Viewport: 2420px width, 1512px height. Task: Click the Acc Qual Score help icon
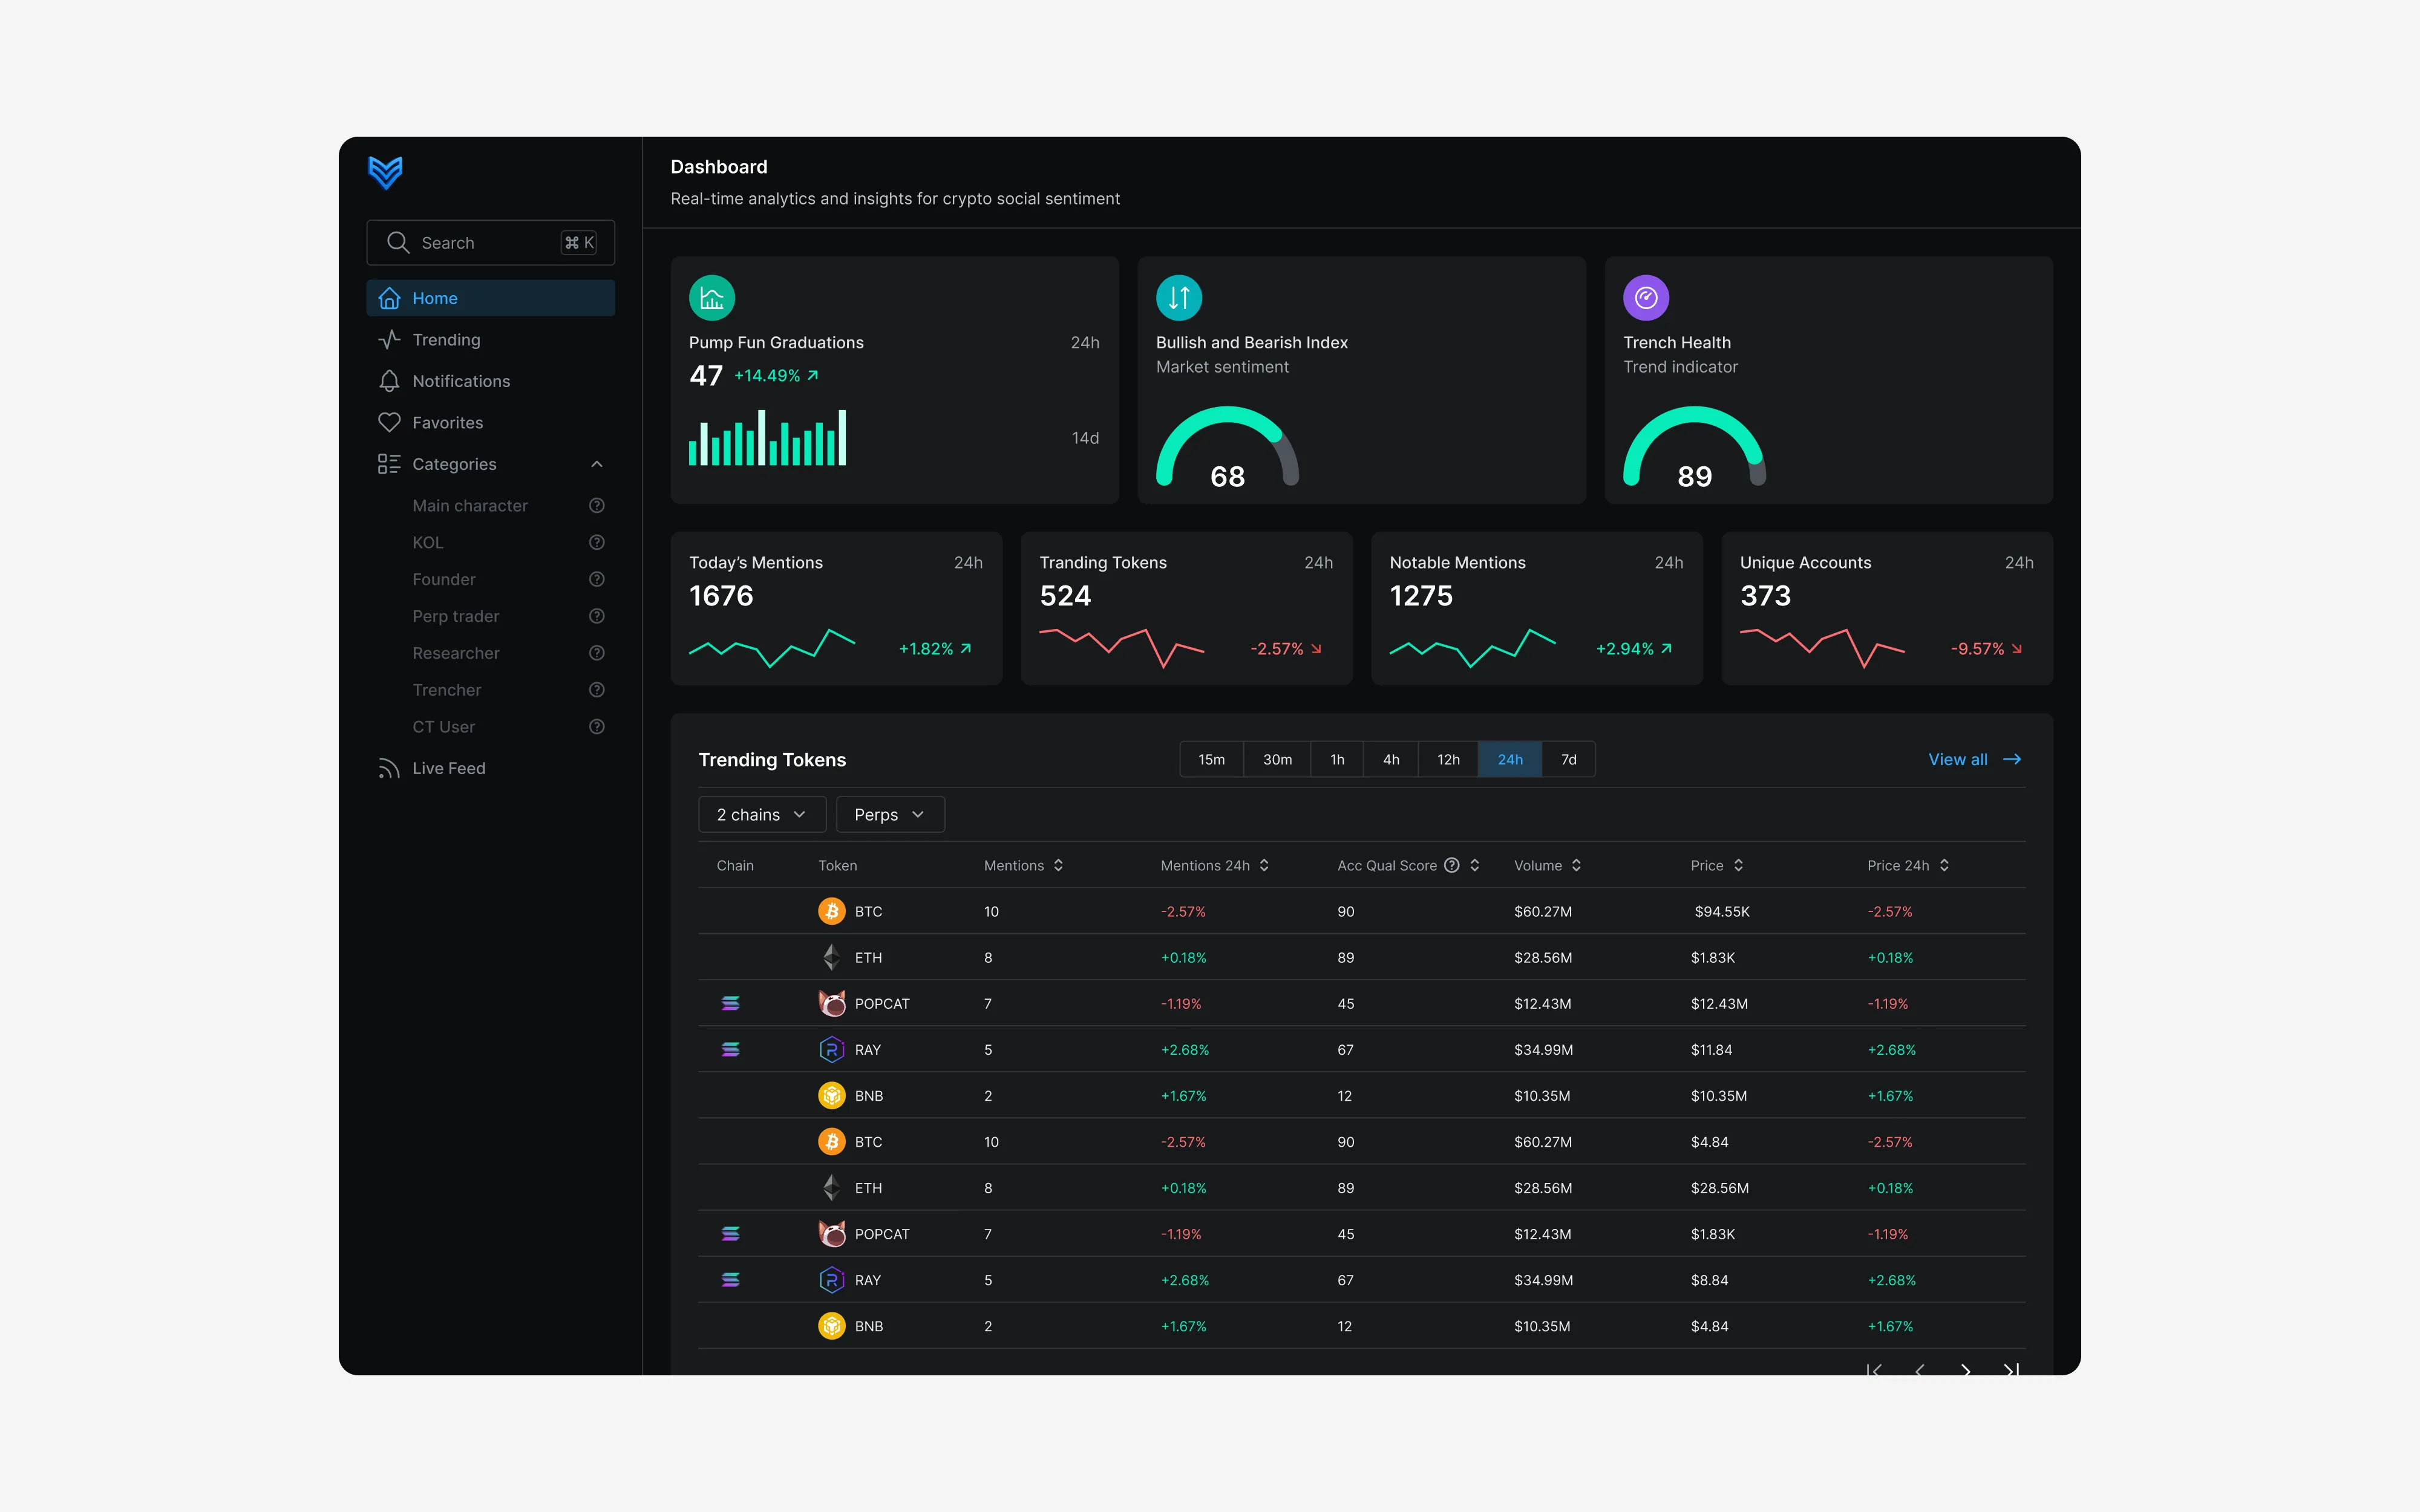click(1452, 865)
